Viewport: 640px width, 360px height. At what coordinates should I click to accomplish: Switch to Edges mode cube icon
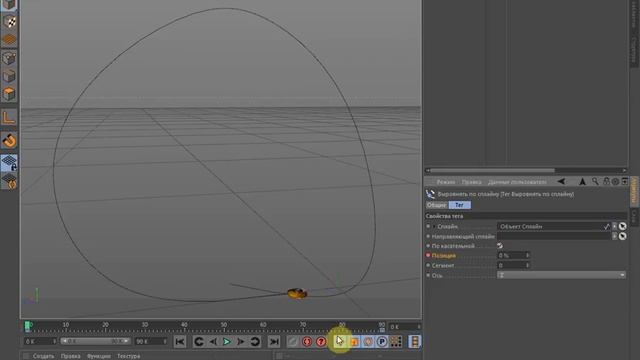9,76
